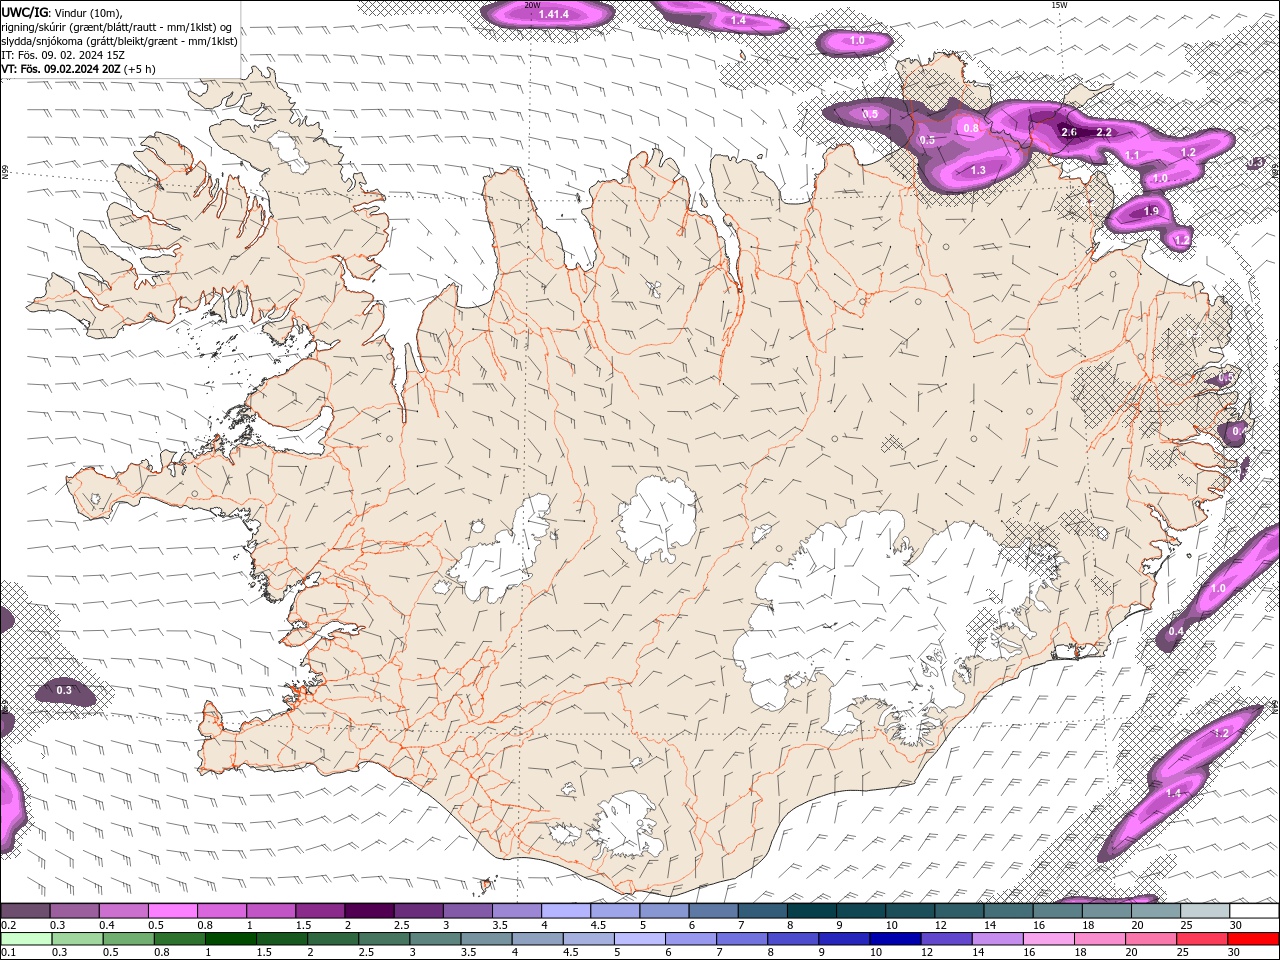The height and width of the screenshot is (960, 1280).
Task: Click the '30' label in the top legend row
Action: pyautogui.click(x=1236, y=926)
